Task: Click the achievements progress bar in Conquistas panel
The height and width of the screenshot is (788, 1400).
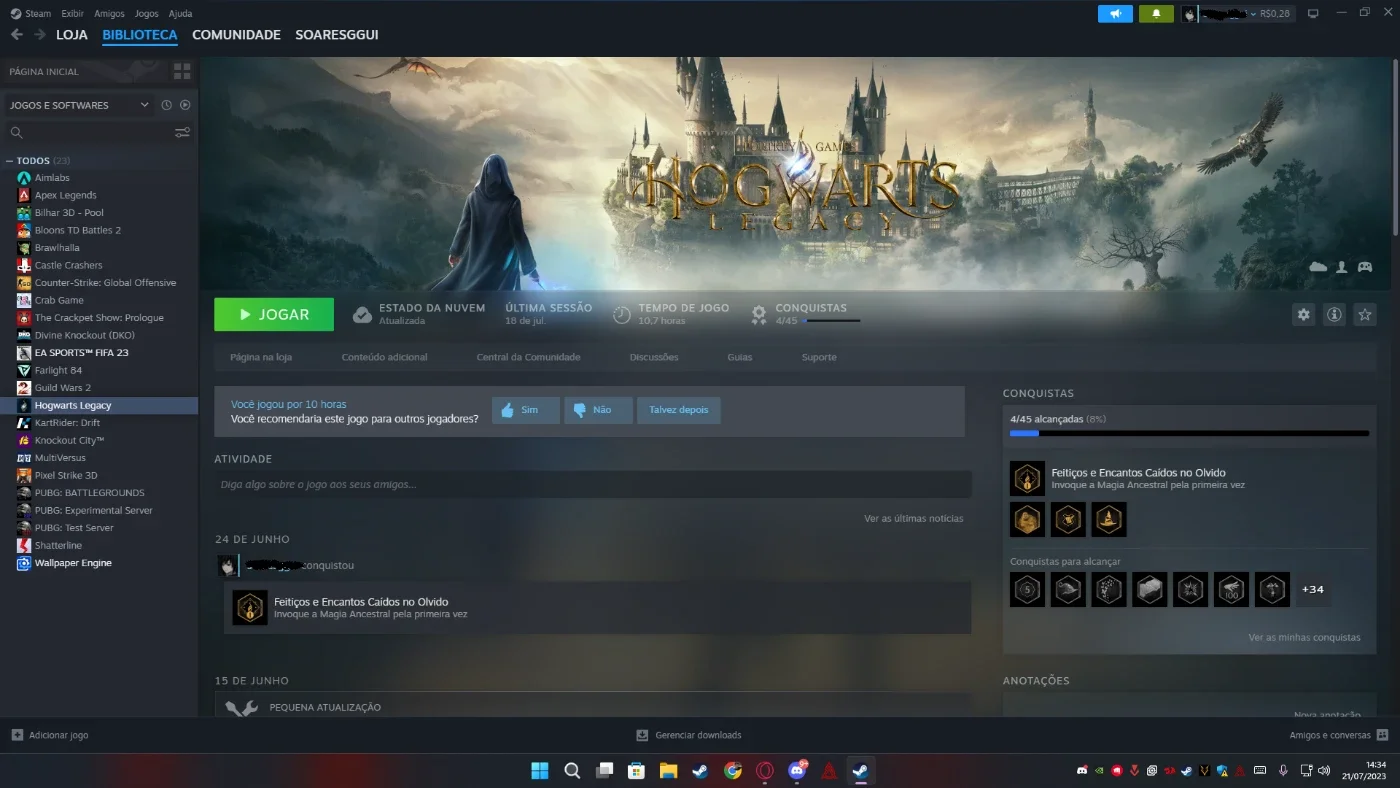Action: pos(1189,433)
